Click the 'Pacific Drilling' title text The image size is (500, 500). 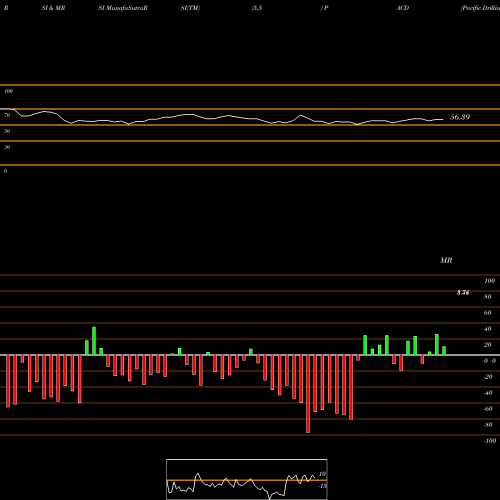(480, 8)
